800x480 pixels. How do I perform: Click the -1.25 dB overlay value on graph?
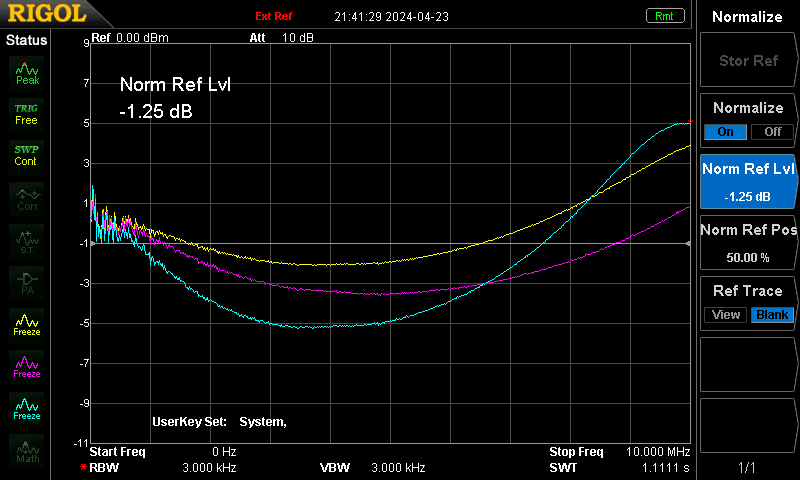156,111
